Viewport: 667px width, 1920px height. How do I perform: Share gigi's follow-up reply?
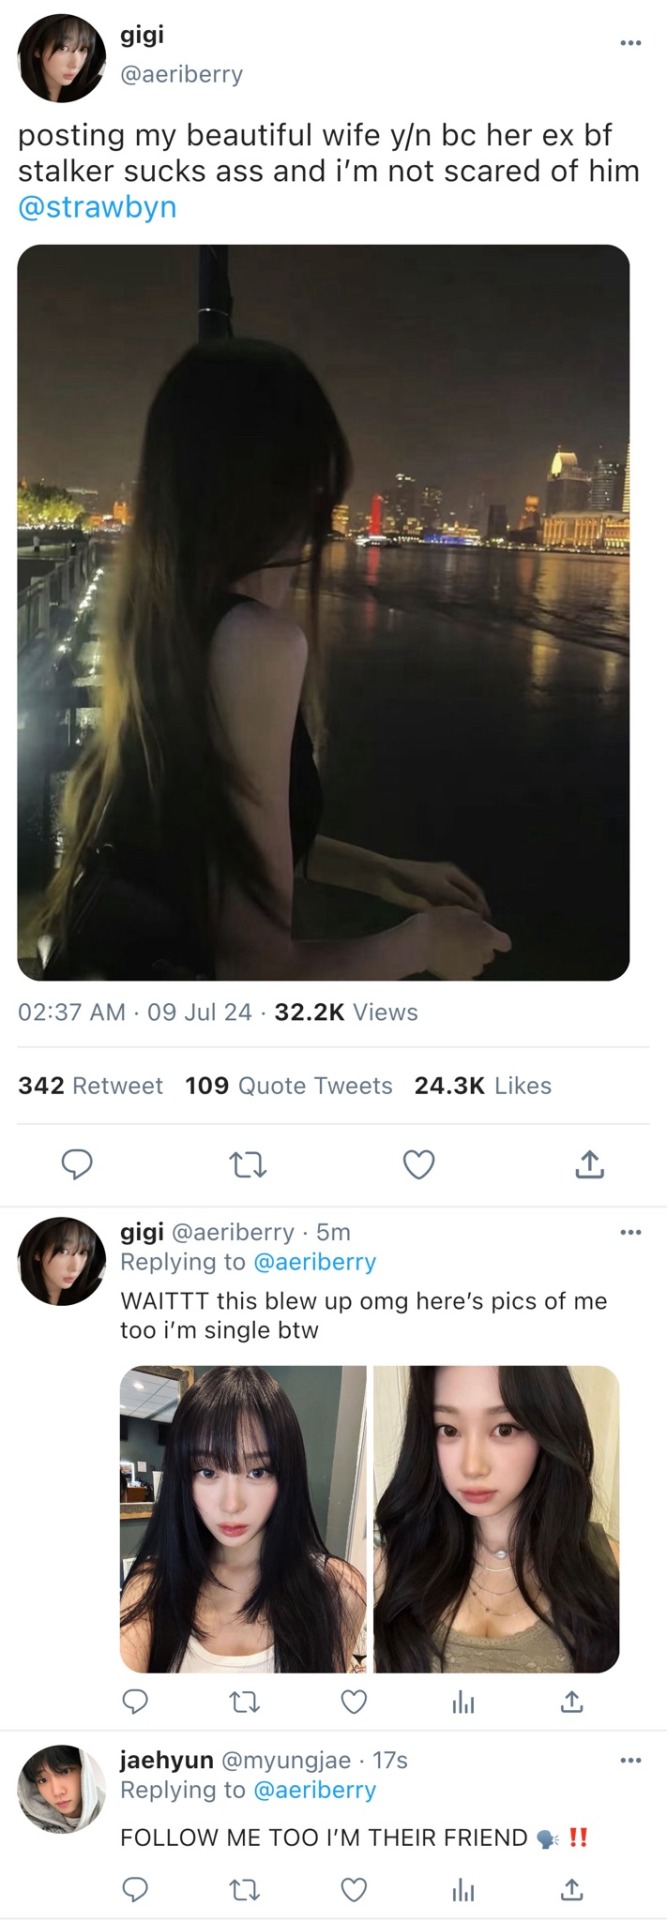(x=571, y=1702)
